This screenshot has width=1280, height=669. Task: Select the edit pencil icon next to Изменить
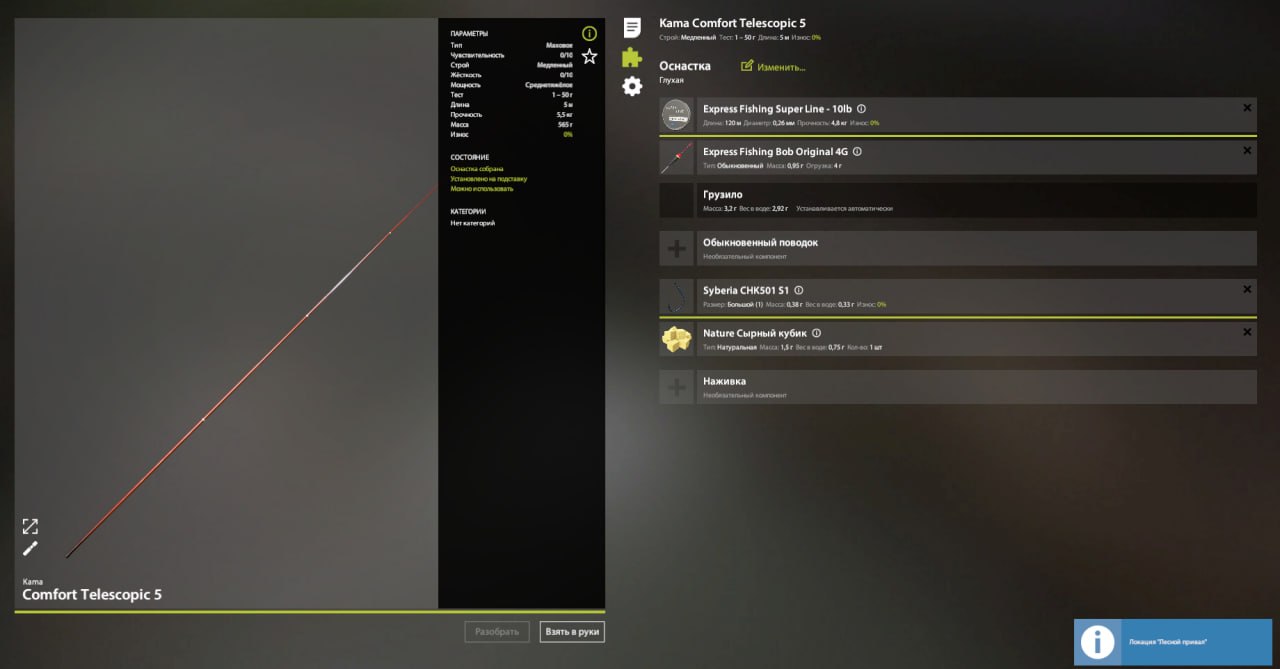click(747, 66)
